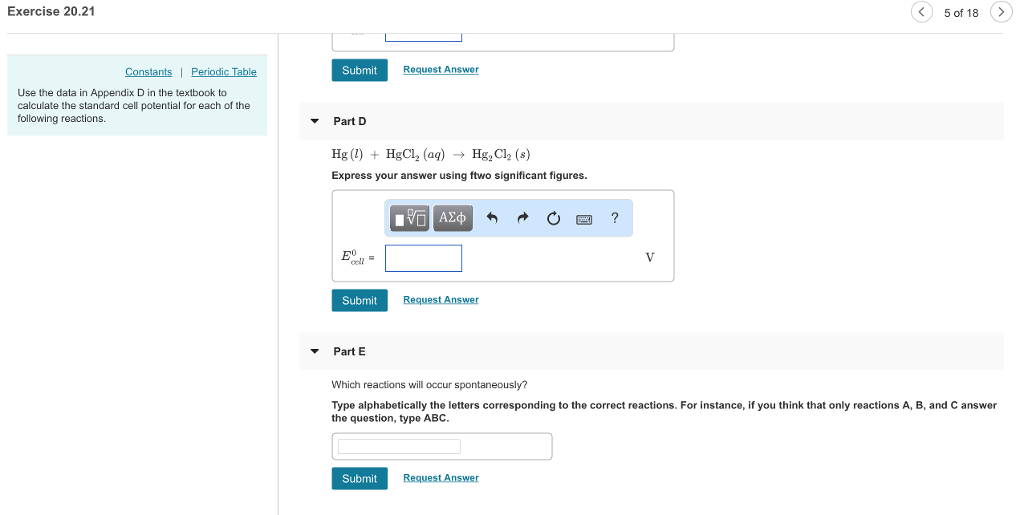This screenshot has height=515, width=1024.
Task: Select the significant figures instruction text
Action: pos(459,176)
